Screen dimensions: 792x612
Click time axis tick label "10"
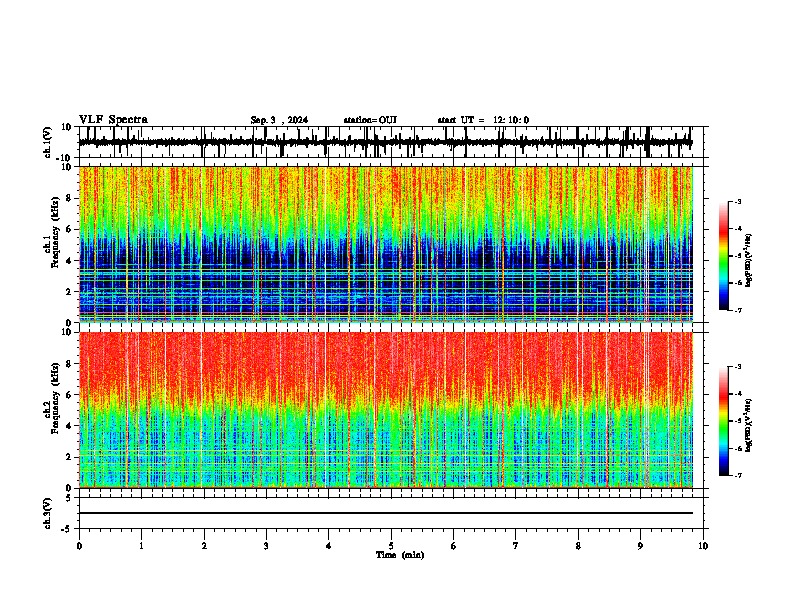tap(703, 546)
